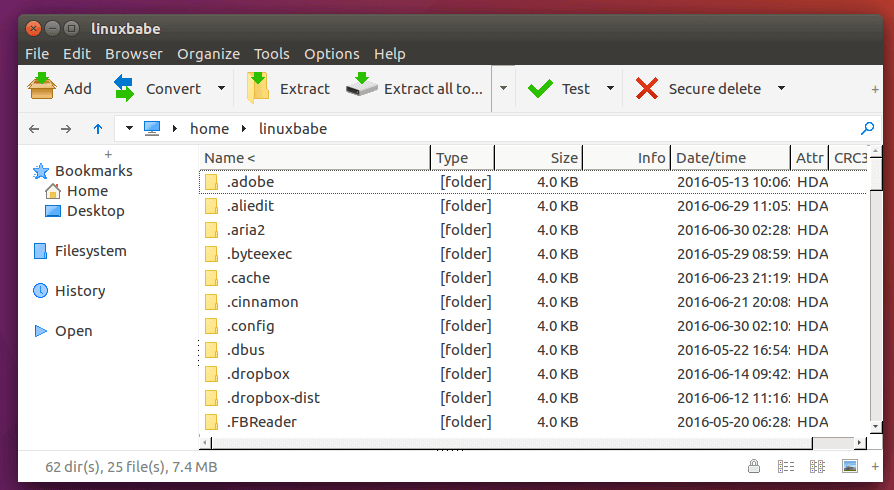Toggle image thumbnail view in status bar

(850, 467)
